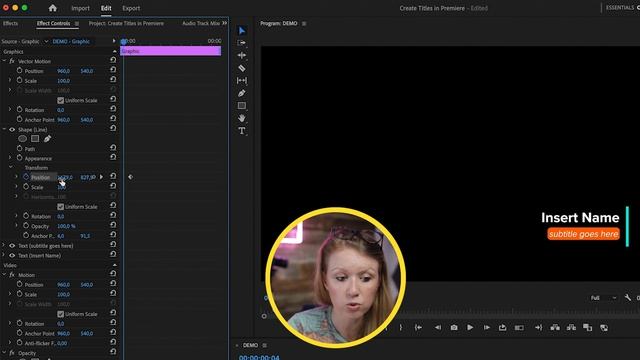The image size is (640, 360).
Task: Select the Slip tool
Action: pos(242,80)
